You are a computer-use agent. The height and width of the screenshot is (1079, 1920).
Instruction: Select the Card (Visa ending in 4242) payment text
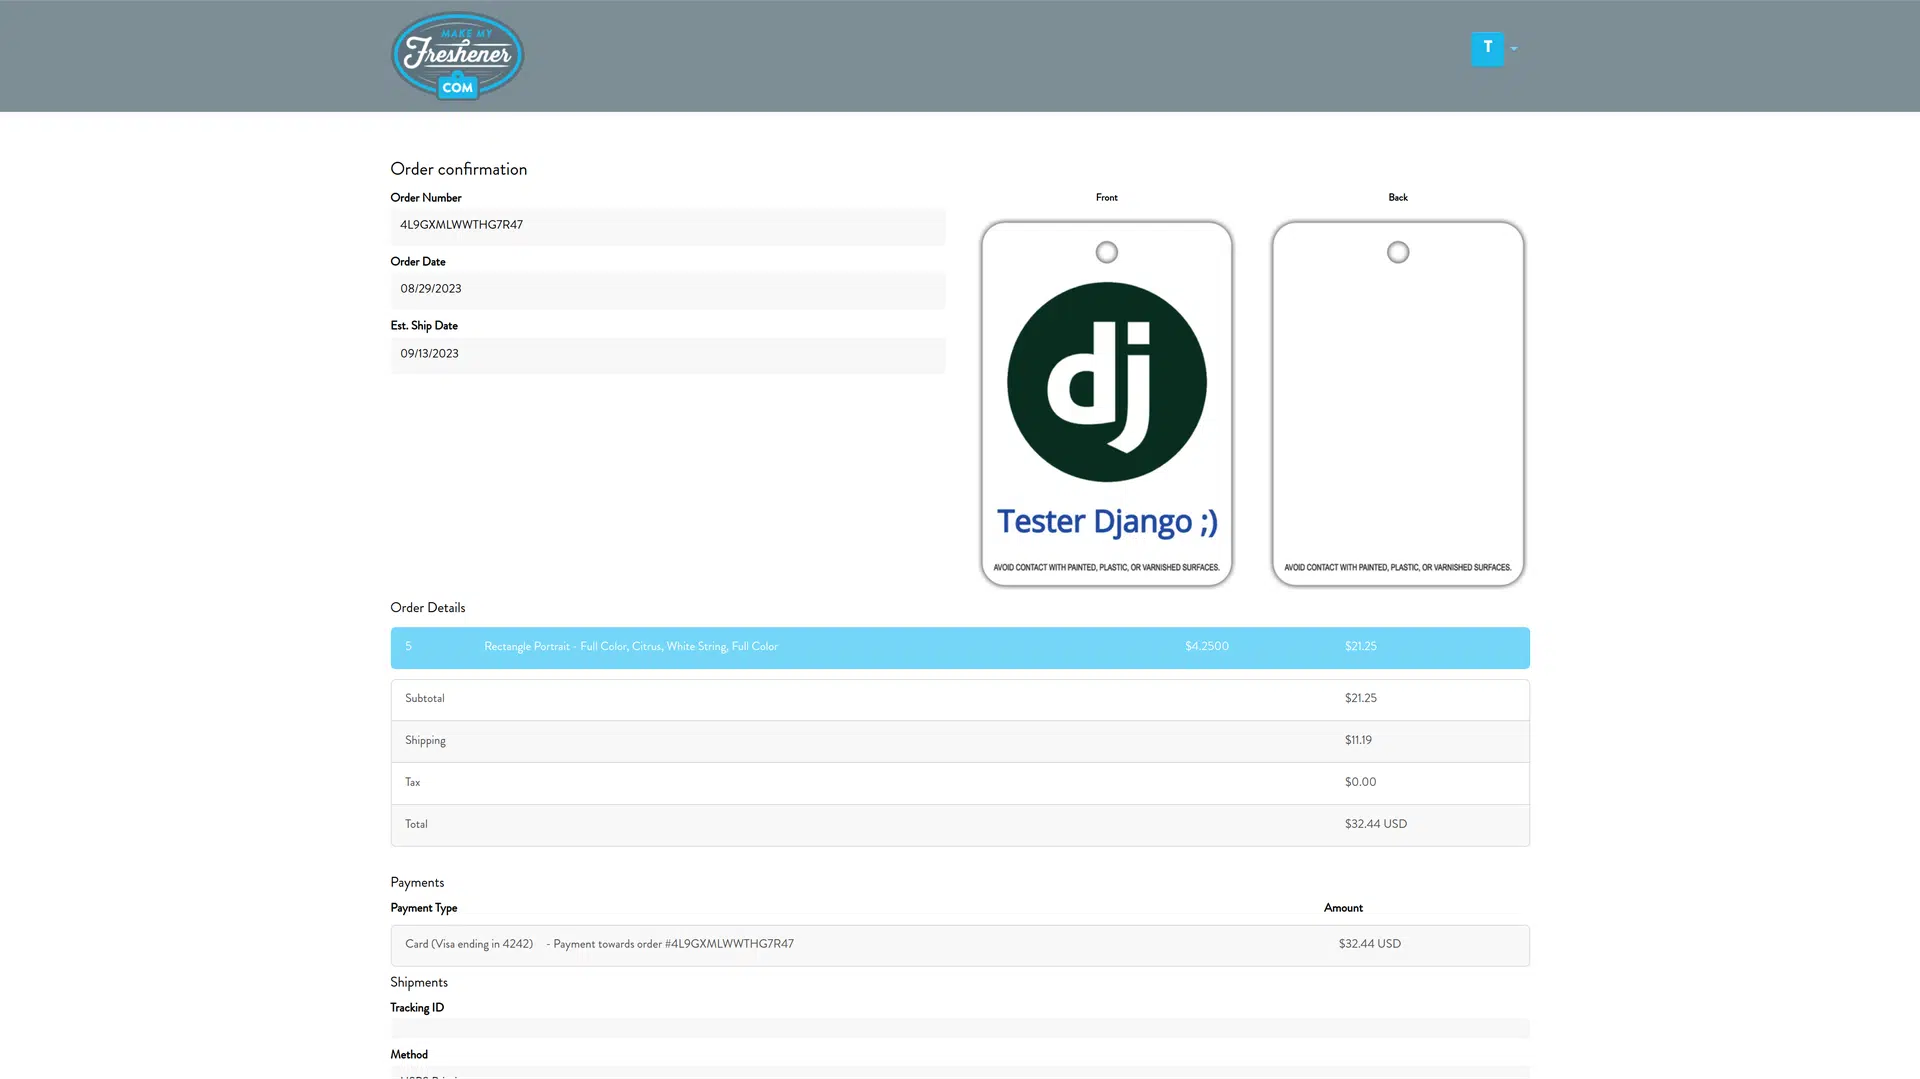(x=469, y=945)
